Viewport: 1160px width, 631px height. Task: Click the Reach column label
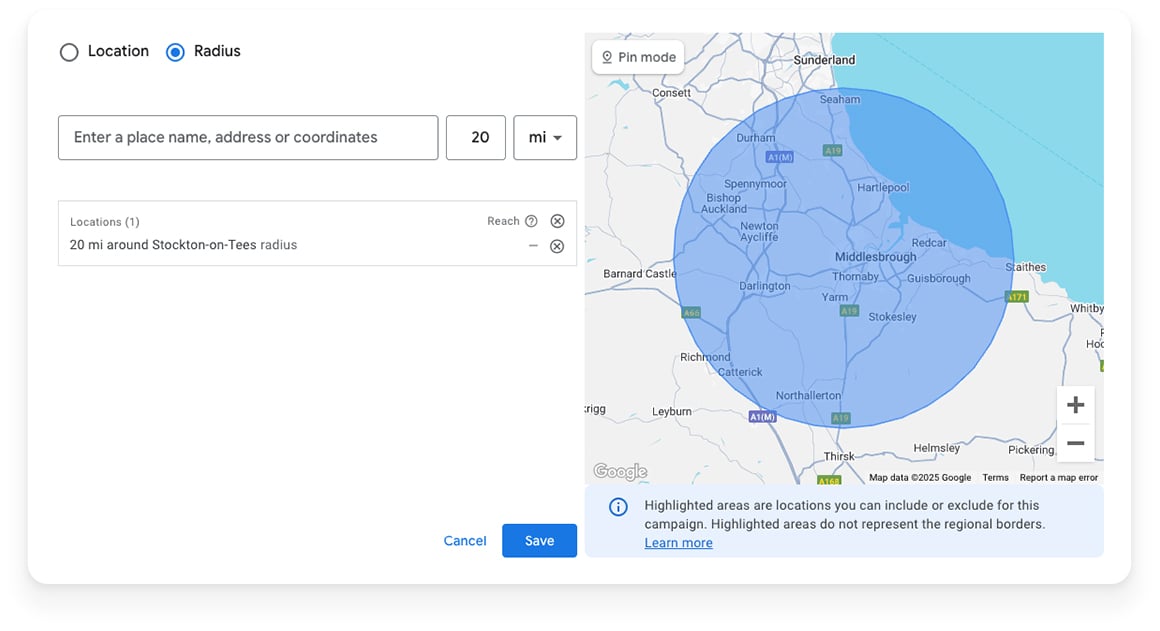503,221
